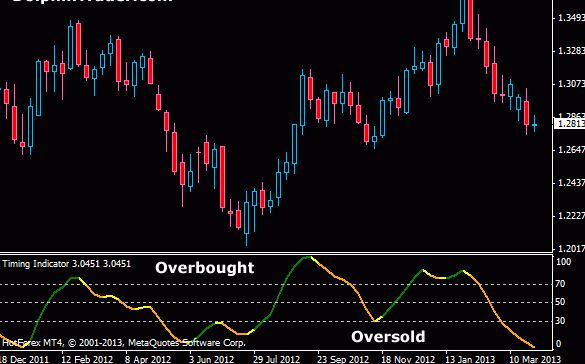Viewport: 585px width, 364px height.
Task: Click the 1.2017 price axis value
Action: tap(571, 248)
